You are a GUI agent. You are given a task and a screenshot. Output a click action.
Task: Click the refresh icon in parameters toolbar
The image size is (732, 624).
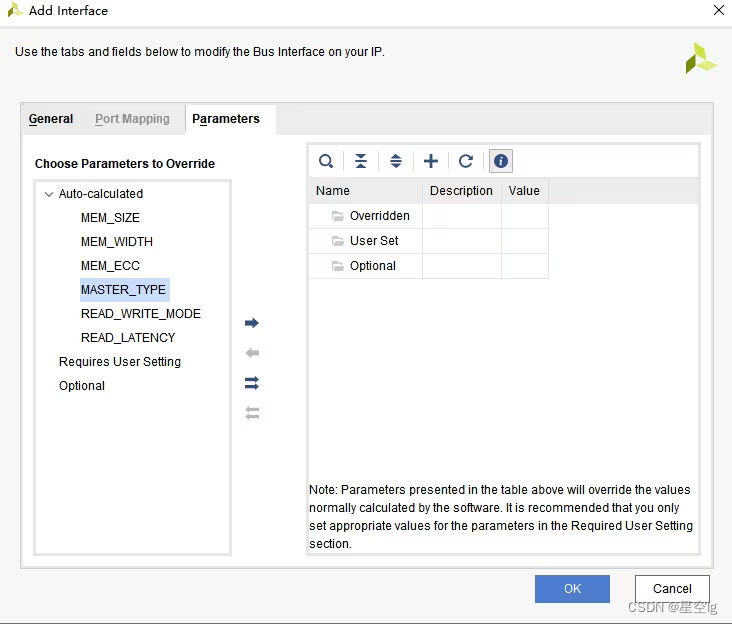click(465, 161)
